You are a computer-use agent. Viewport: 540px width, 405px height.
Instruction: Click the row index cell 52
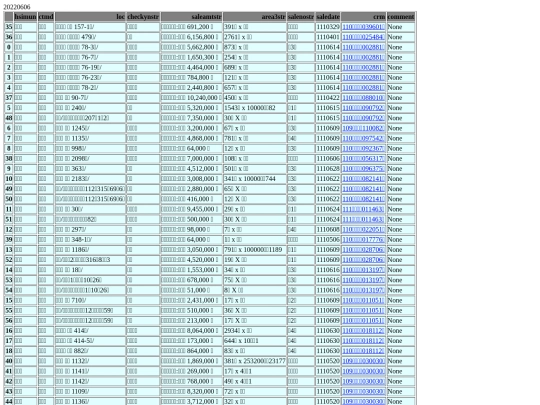point(9,260)
